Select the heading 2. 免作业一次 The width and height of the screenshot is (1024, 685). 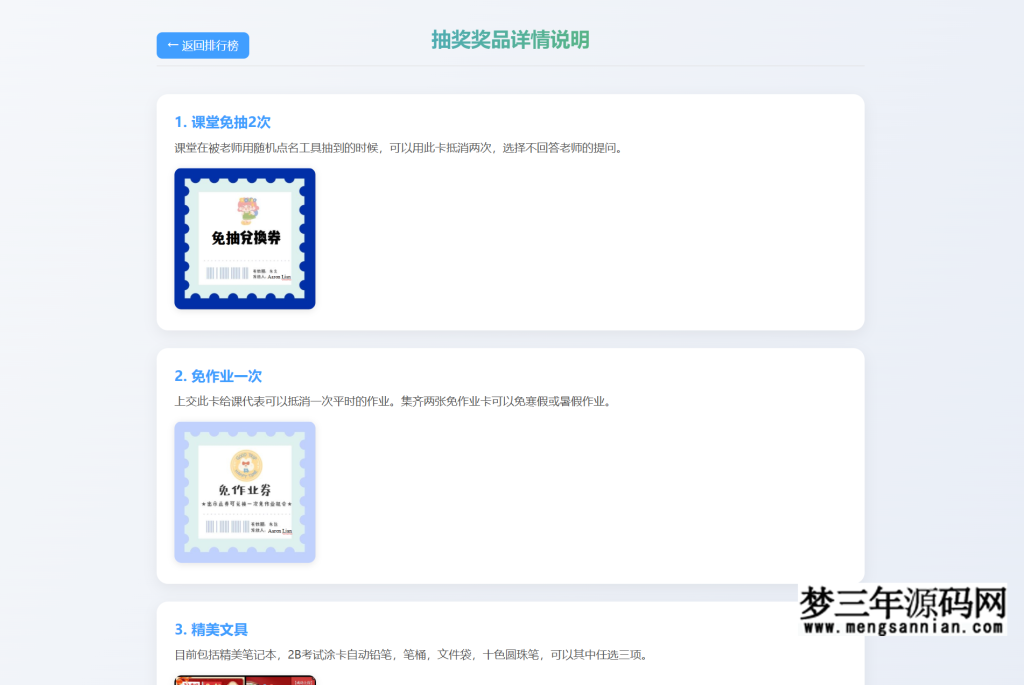(217, 375)
